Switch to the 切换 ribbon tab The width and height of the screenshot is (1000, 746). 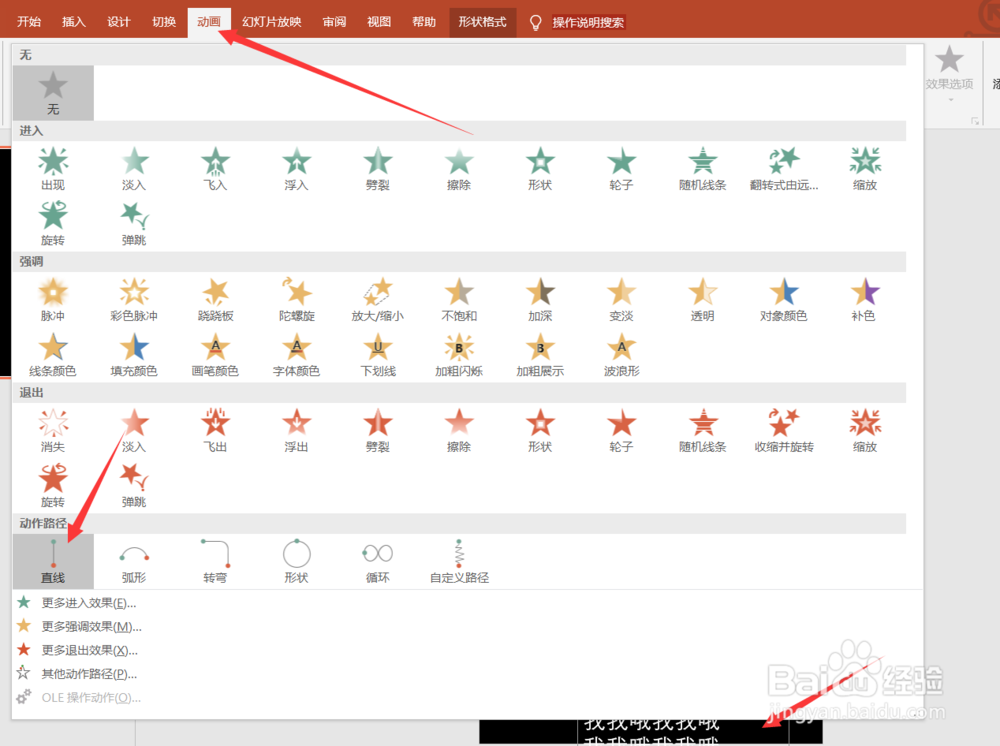(164, 22)
